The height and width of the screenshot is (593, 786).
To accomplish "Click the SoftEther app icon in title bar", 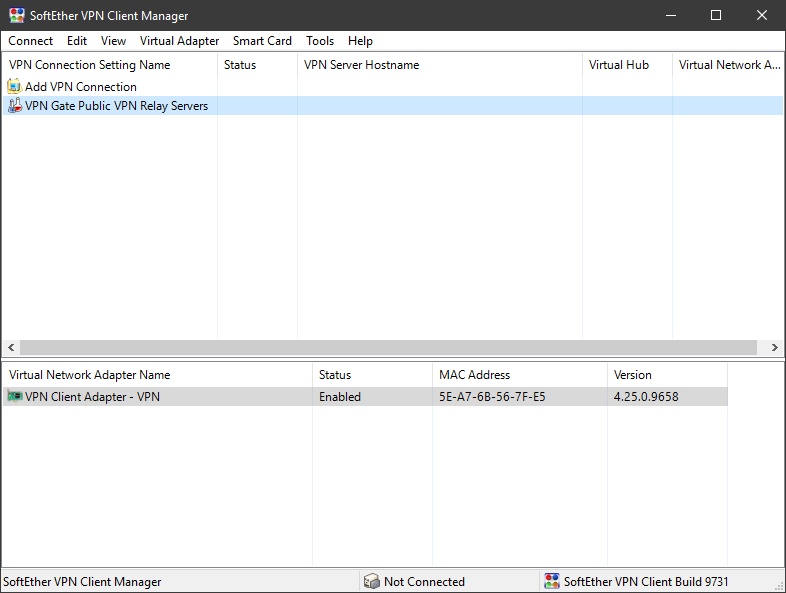I will pyautogui.click(x=17, y=15).
